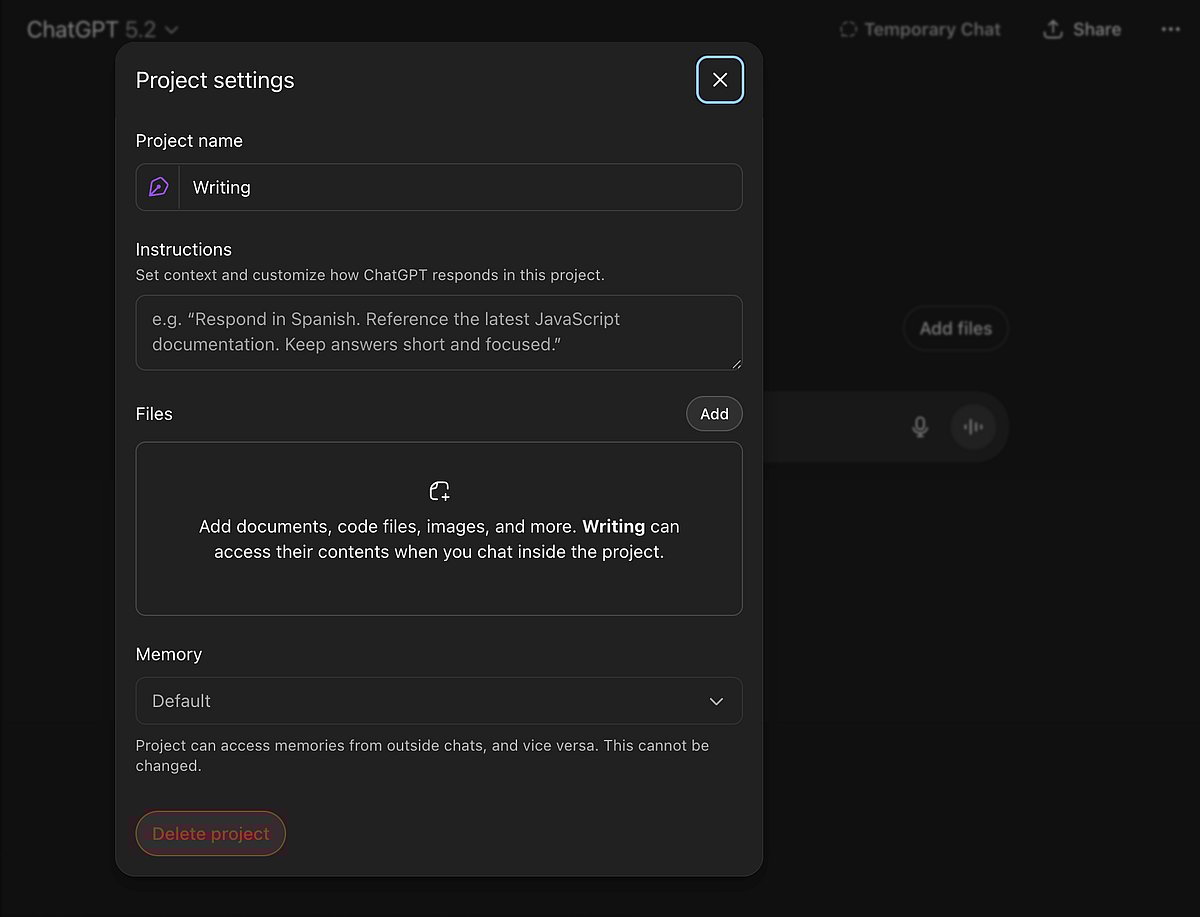This screenshot has height=917, width=1200.
Task: Click into the Instructions text area
Action: click(x=438, y=332)
